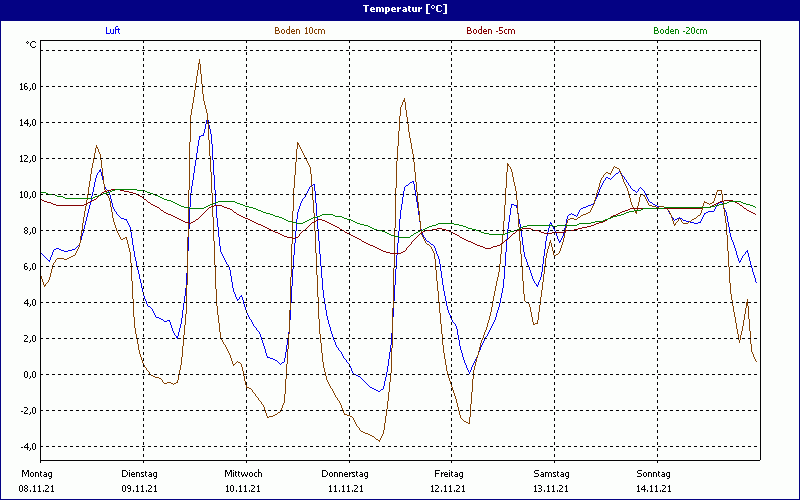Click the date 12.11.21
Viewport: 800px width, 500px height.
448,489
